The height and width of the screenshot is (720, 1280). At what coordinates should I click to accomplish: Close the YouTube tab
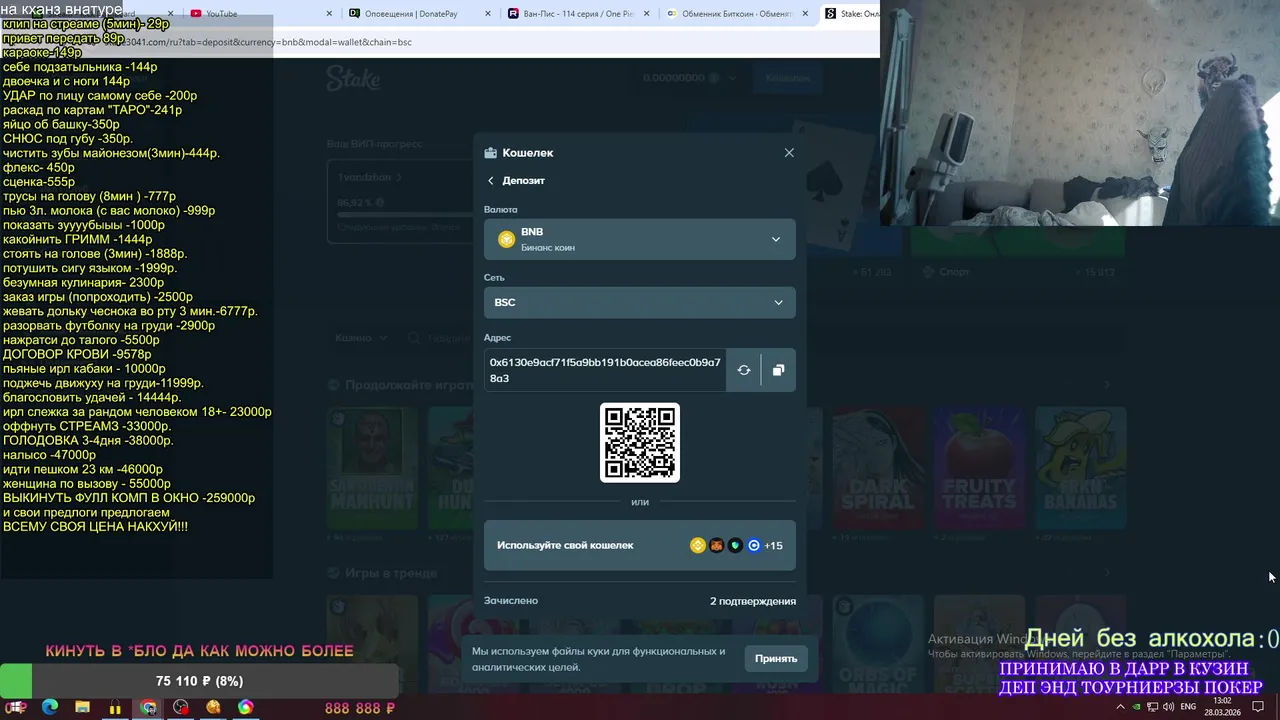(329, 14)
